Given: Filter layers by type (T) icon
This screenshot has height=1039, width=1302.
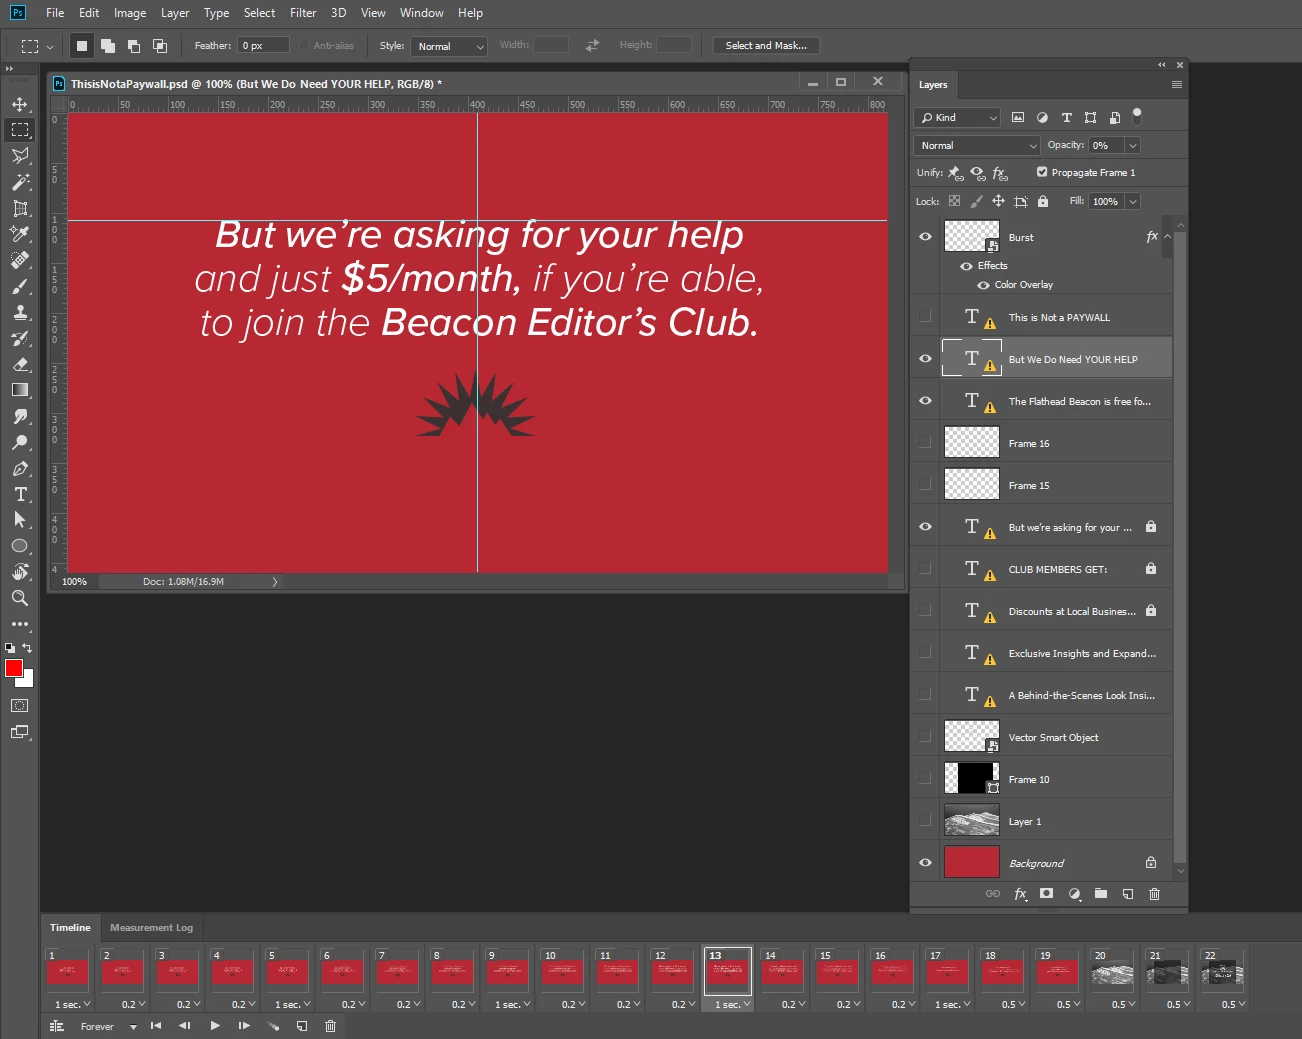Looking at the screenshot, I should pyautogui.click(x=1066, y=117).
